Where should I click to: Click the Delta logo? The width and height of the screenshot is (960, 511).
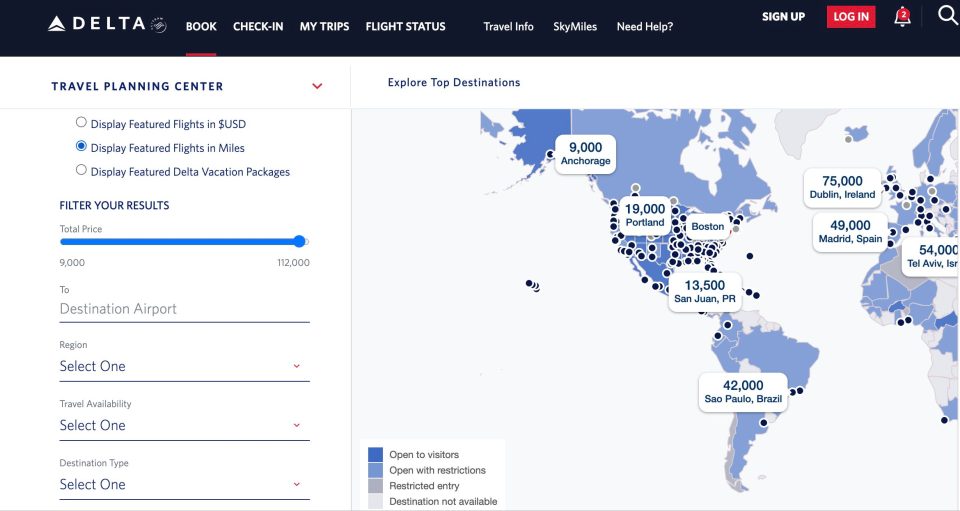coord(106,24)
